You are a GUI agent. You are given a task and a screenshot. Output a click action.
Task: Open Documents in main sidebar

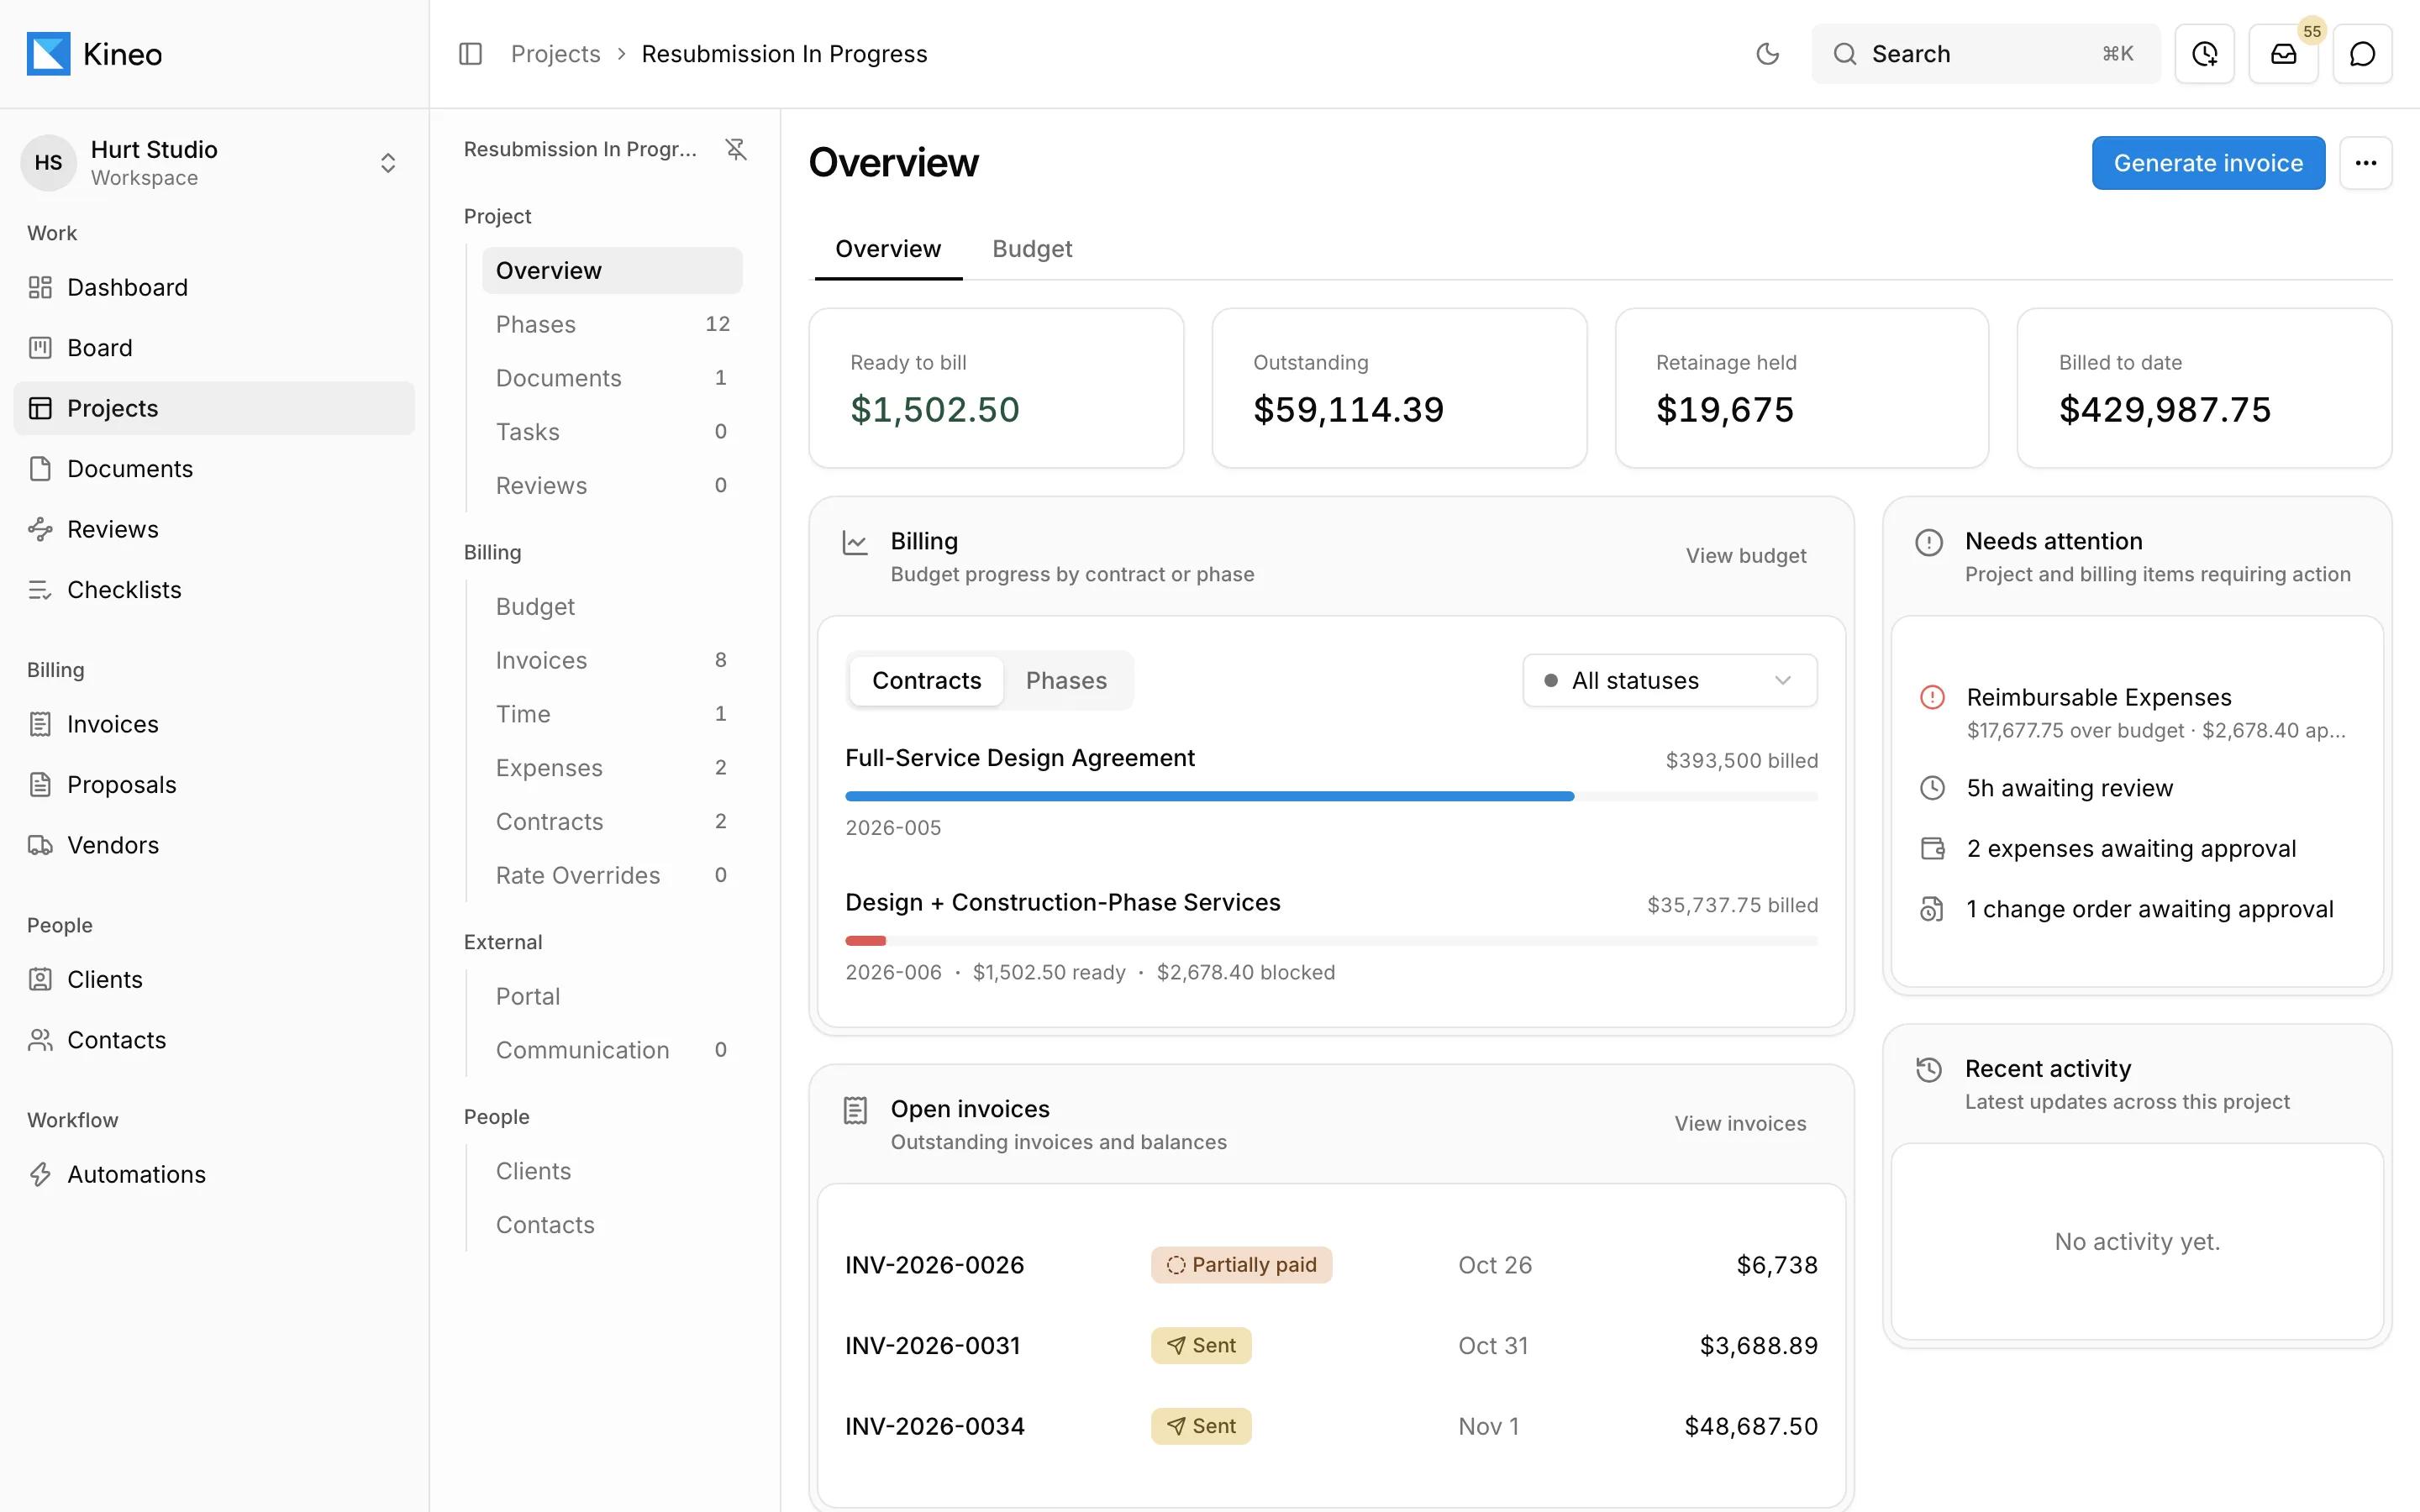tap(214, 469)
